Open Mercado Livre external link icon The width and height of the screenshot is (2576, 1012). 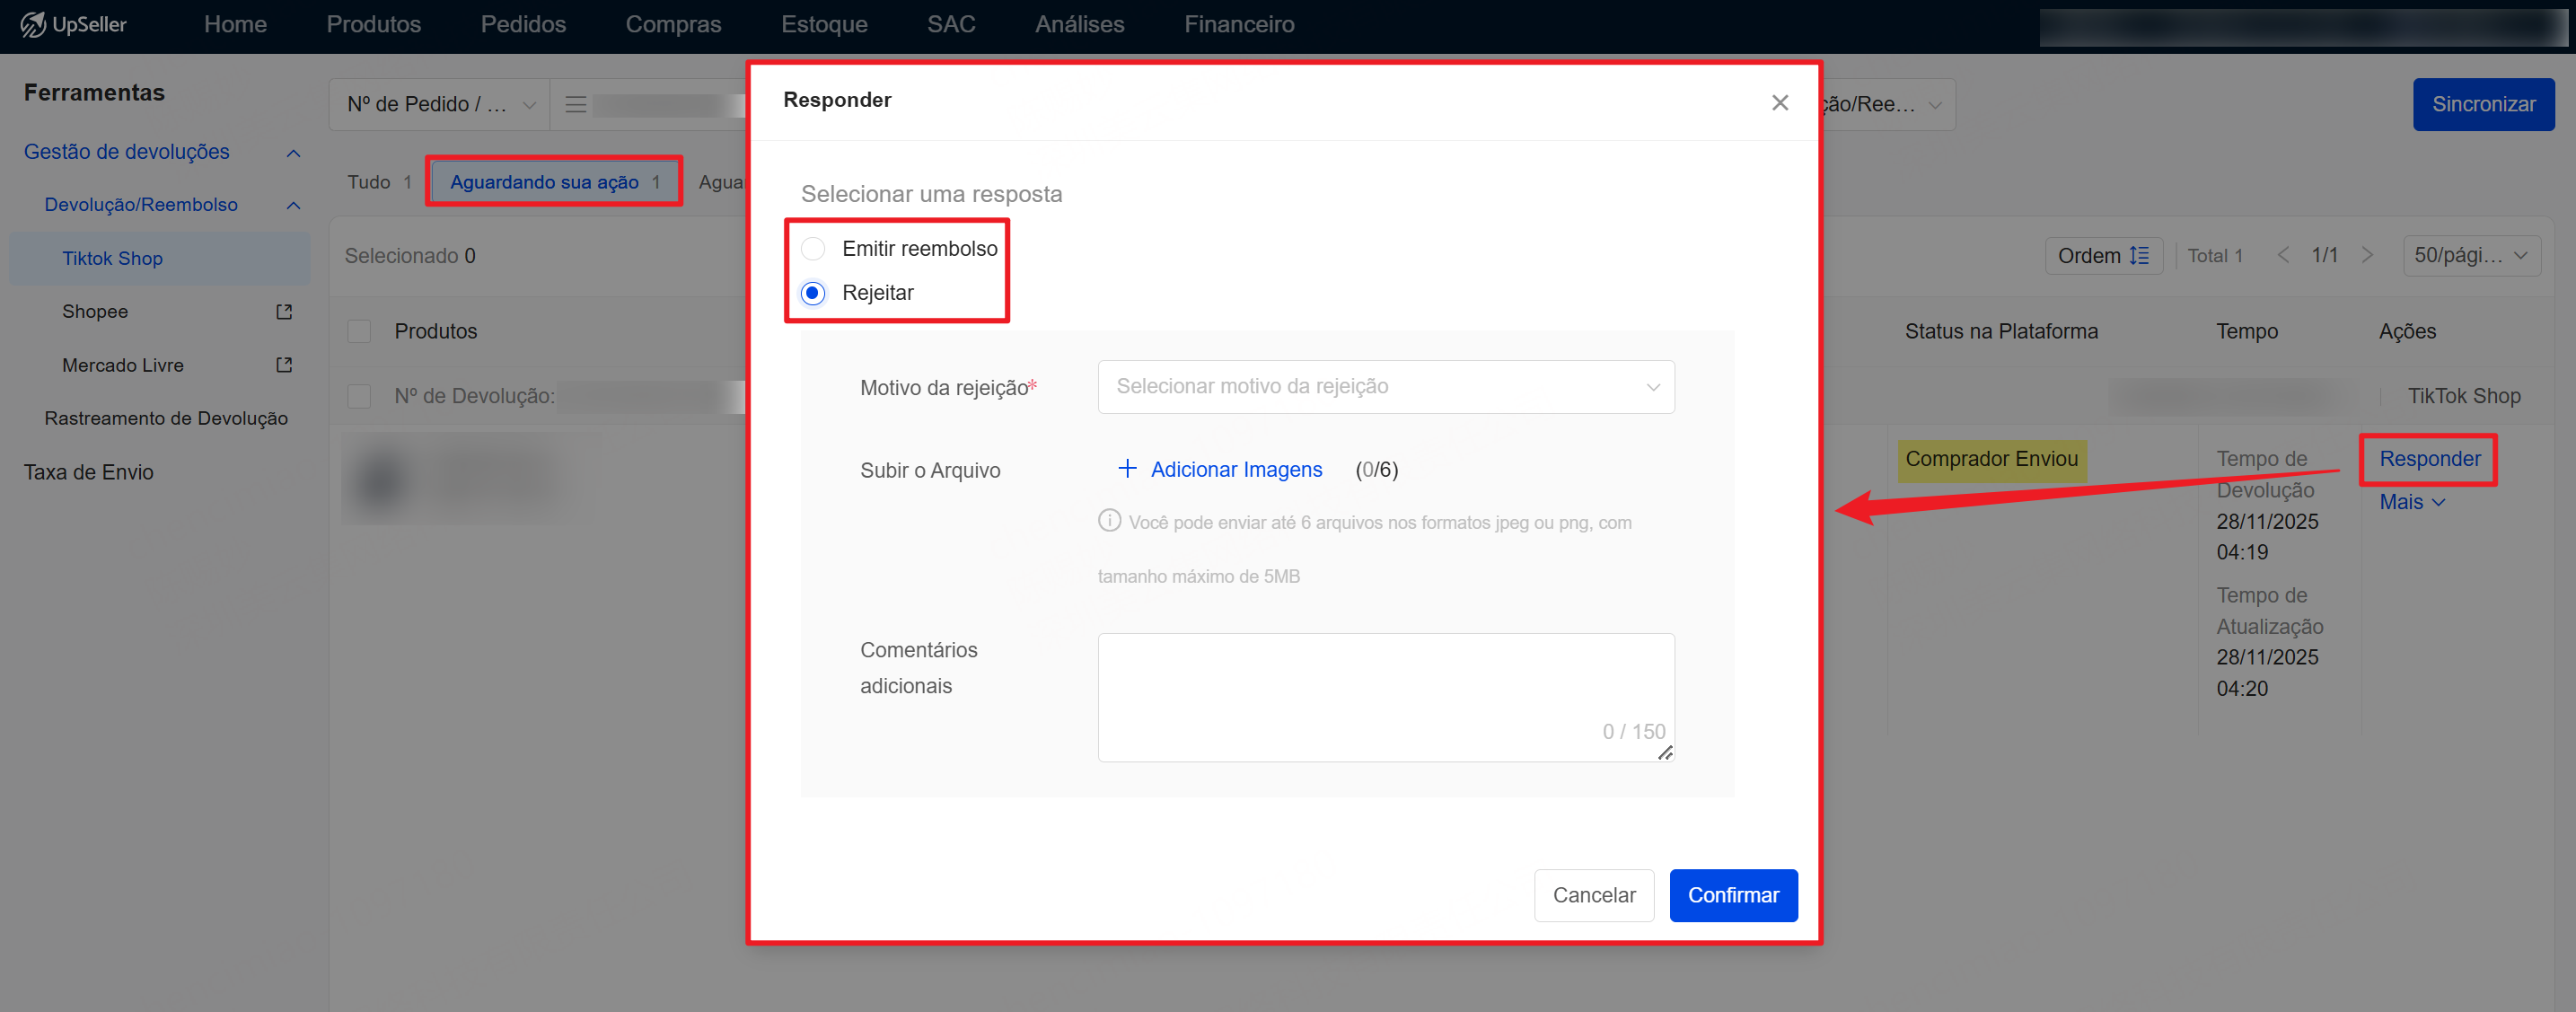[x=284, y=365]
